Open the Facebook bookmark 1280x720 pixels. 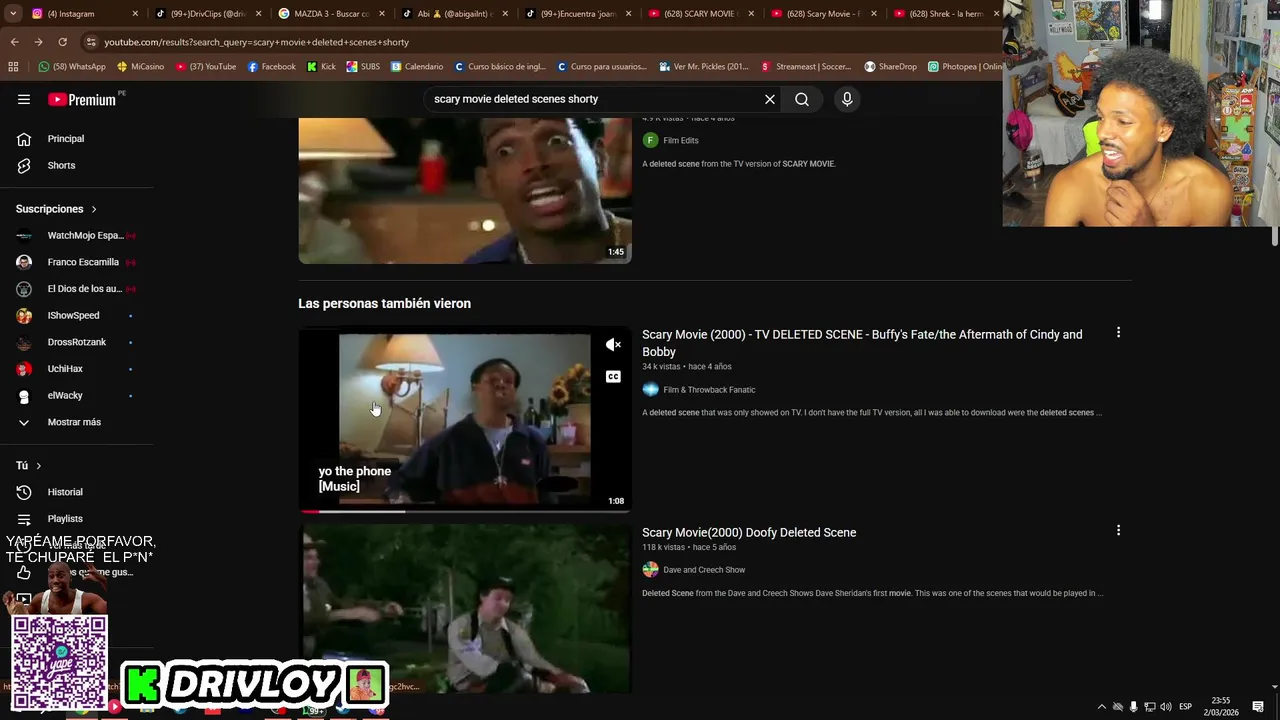pos(271,67)
